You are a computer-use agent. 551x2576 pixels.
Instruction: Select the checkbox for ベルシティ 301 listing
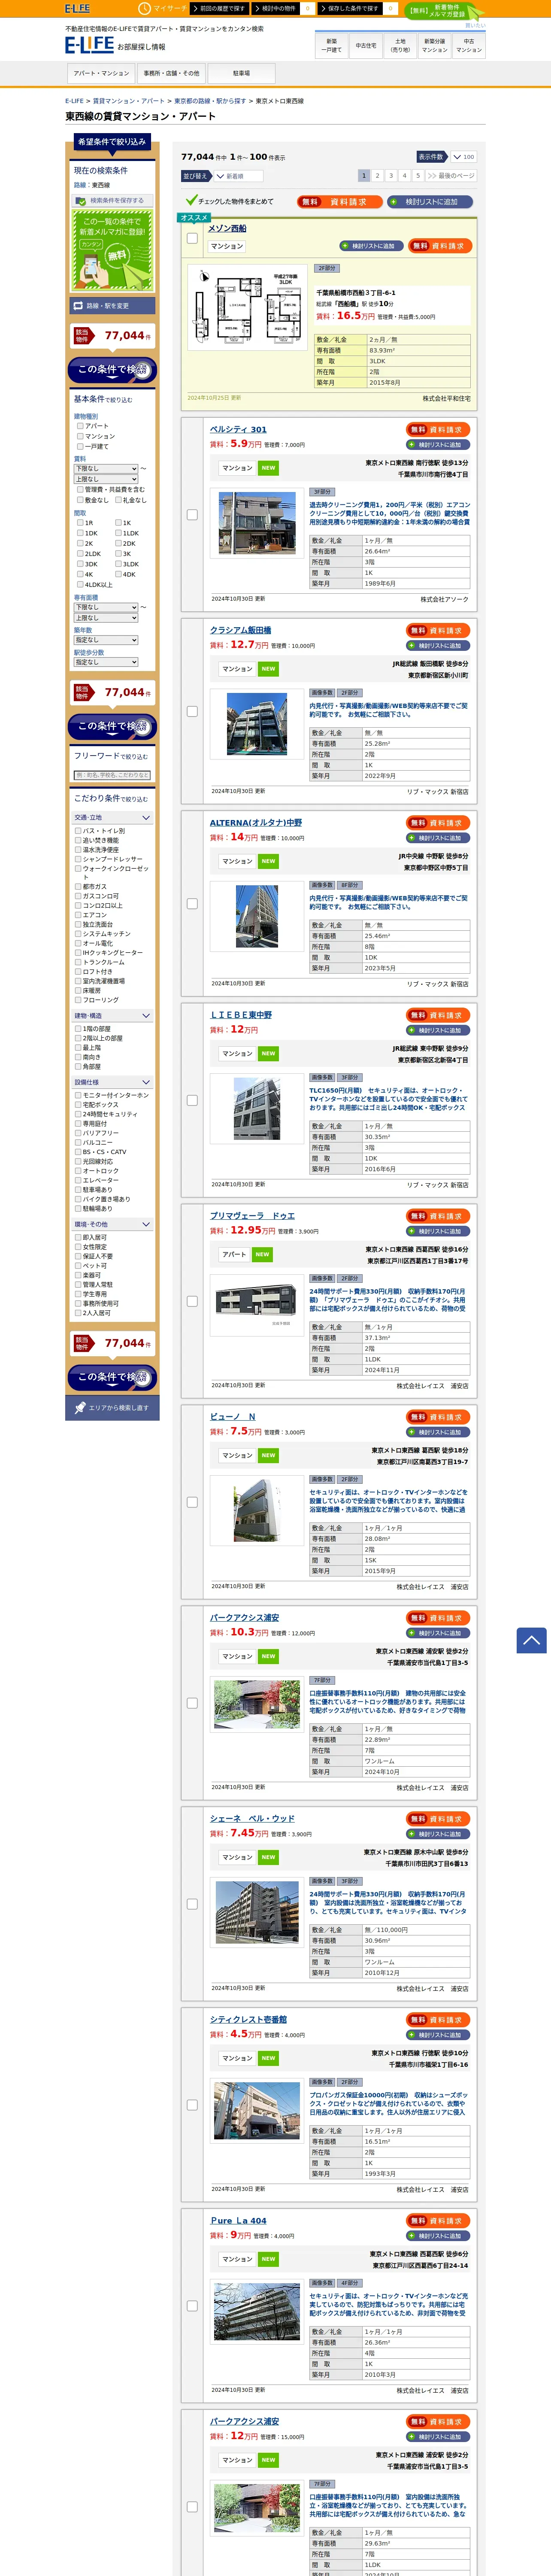coord(192,515)
